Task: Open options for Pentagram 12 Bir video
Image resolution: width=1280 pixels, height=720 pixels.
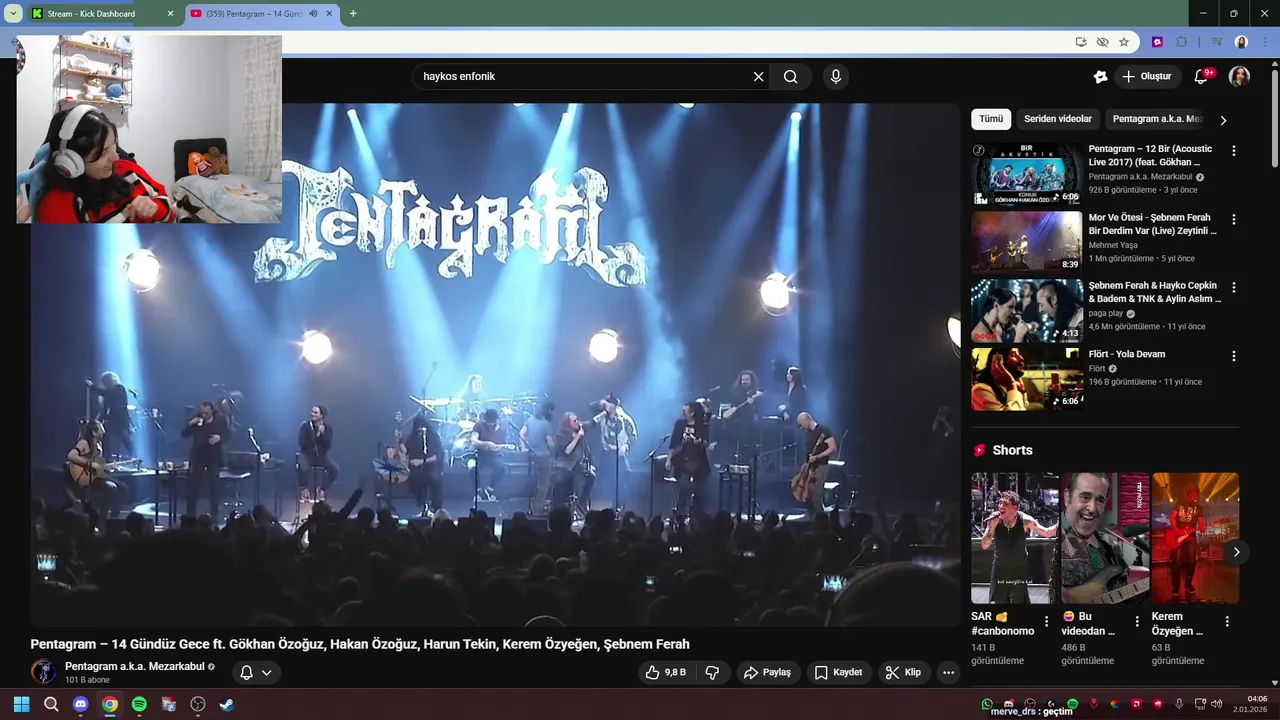Action: 1233,151
